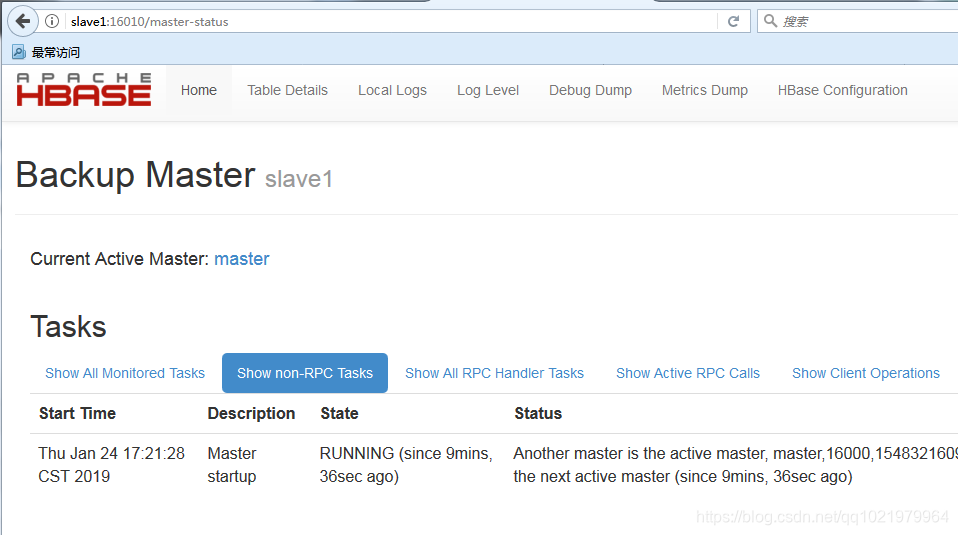Focus the URL address bar field

point(391,21)
